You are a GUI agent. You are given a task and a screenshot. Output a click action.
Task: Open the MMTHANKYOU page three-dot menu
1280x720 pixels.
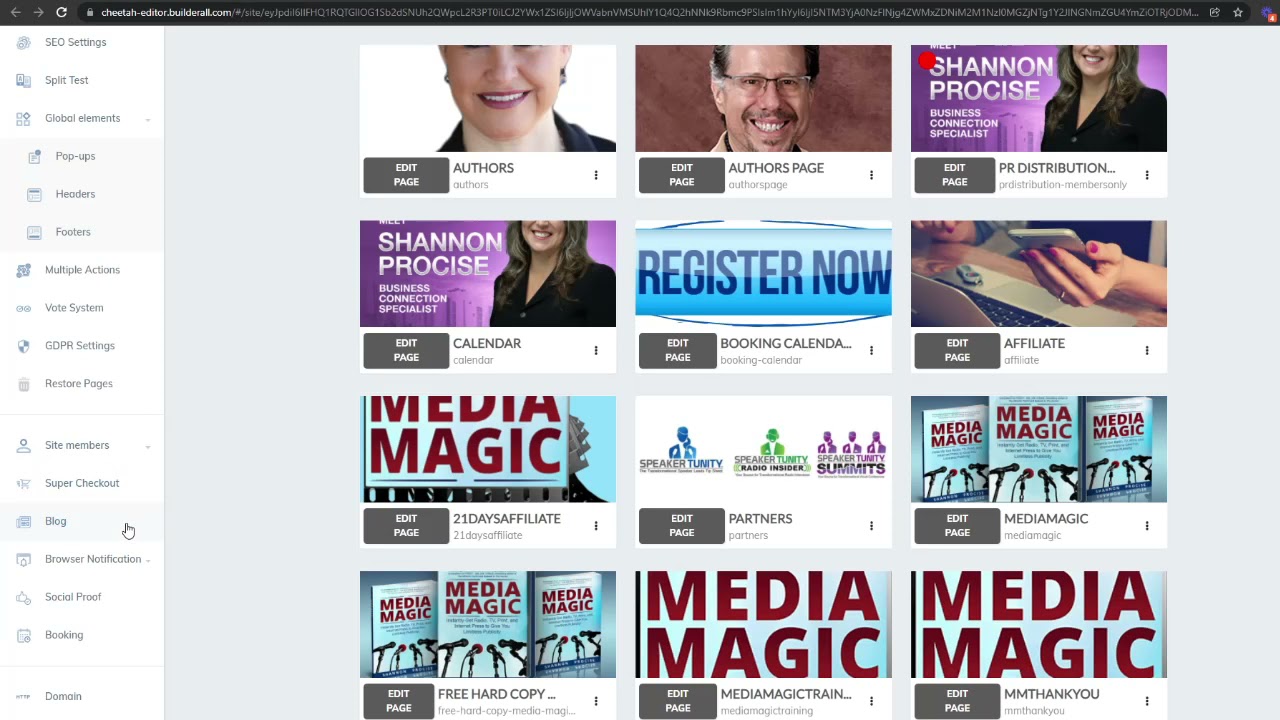point(1147,701)
